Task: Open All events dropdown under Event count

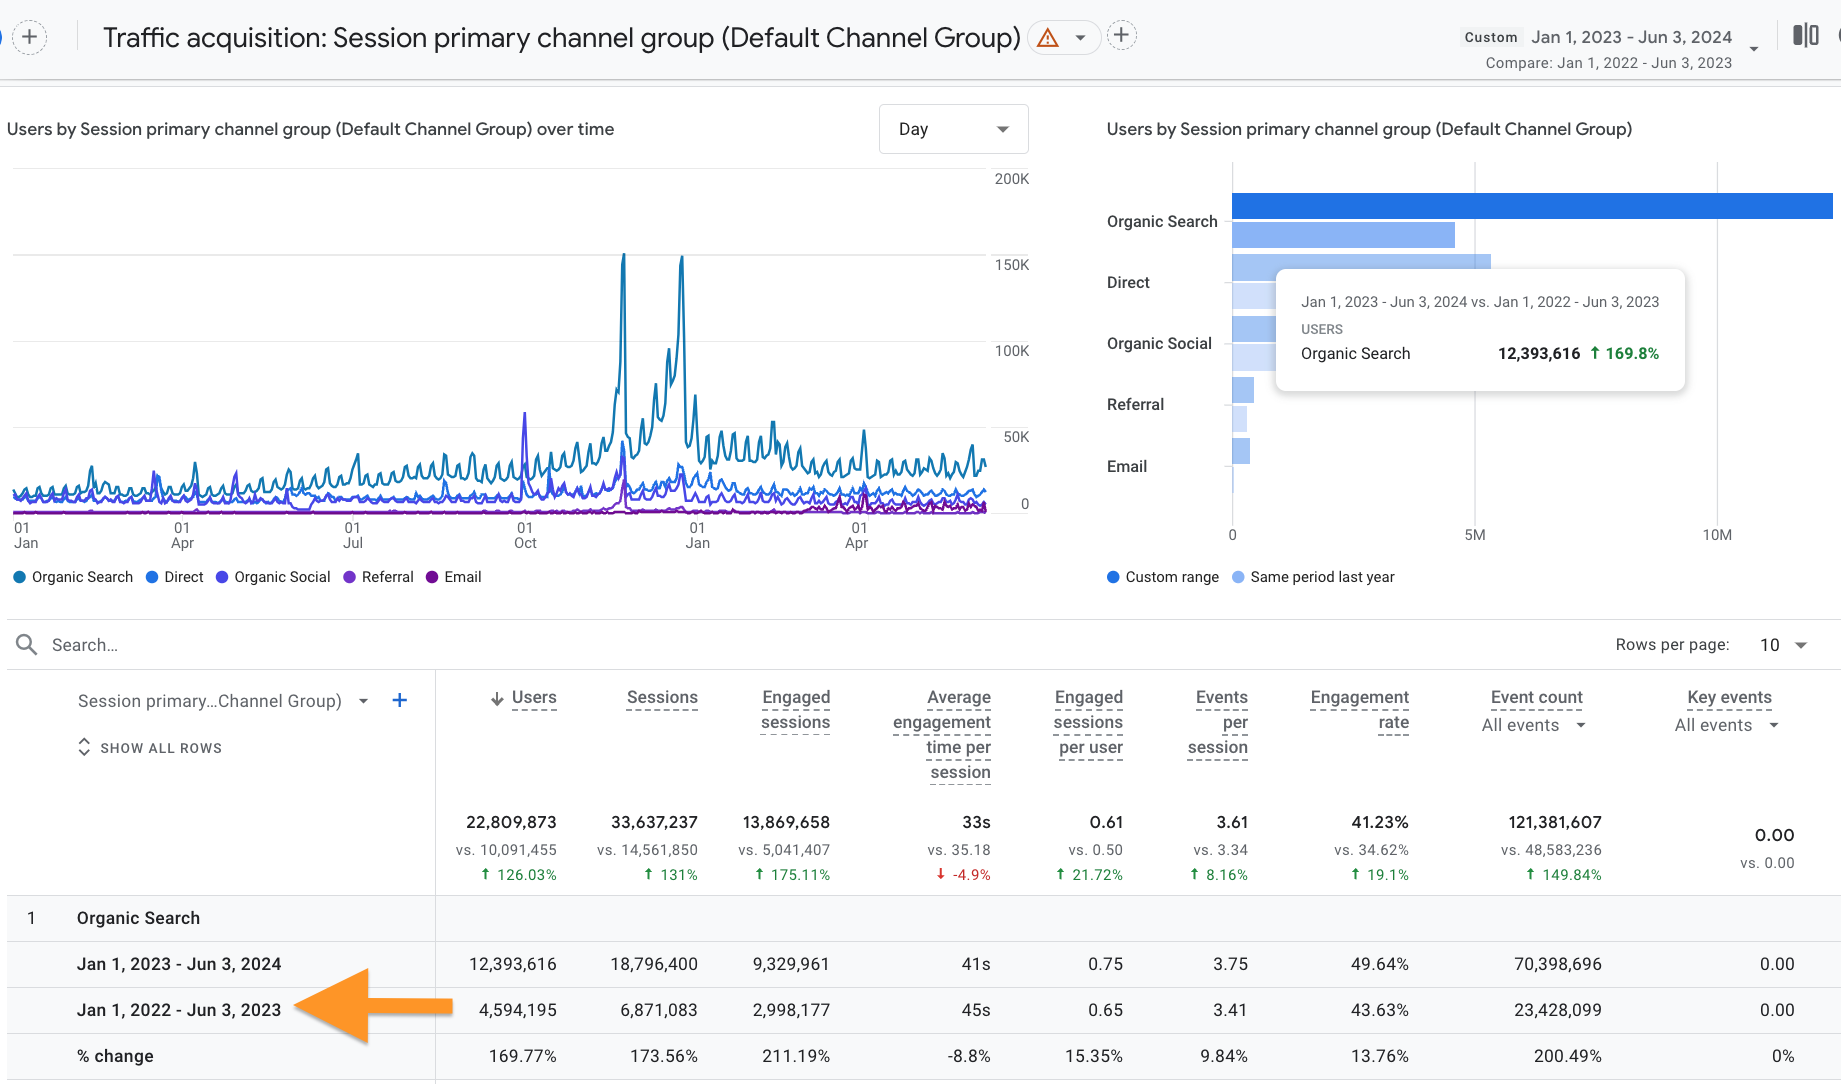Action: pyautogui.click(x=1534, y=725)
